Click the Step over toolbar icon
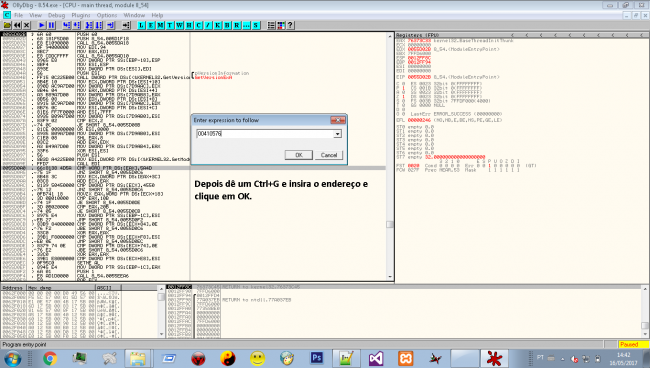Image resolution: width=650 pixels, height=368 pixels. tap(76, 25)
